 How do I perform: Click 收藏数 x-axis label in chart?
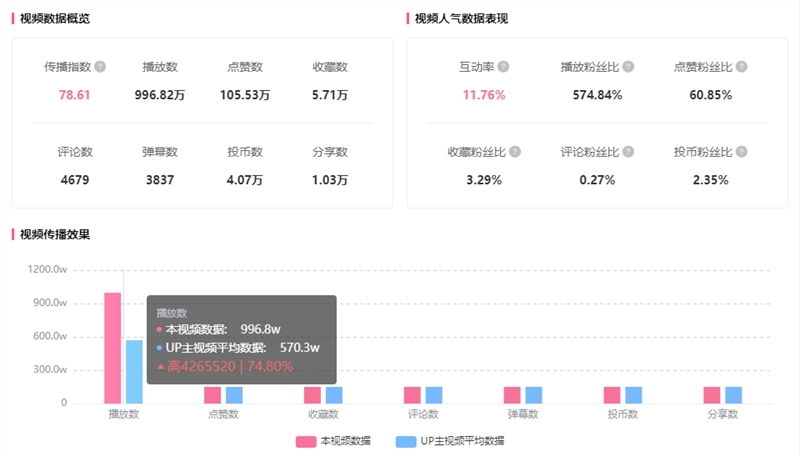323,414
